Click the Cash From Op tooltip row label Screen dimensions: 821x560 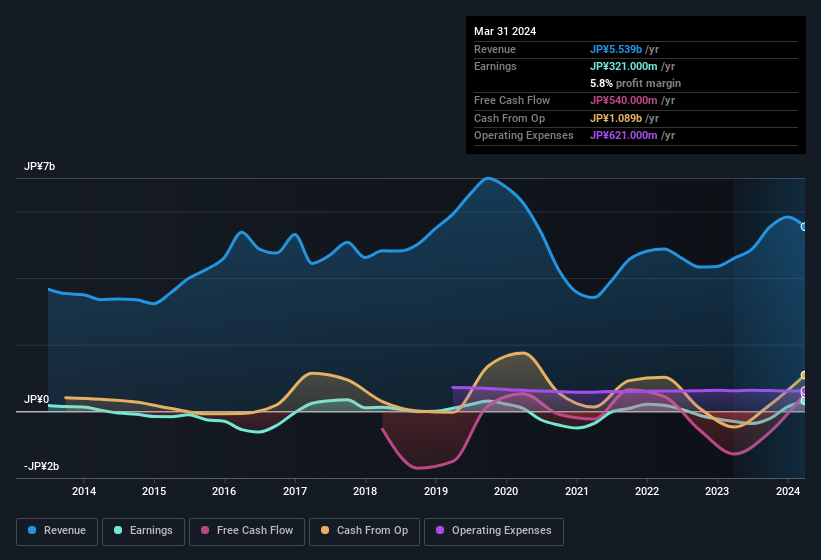pyautogui.click(x=509, y=118)
